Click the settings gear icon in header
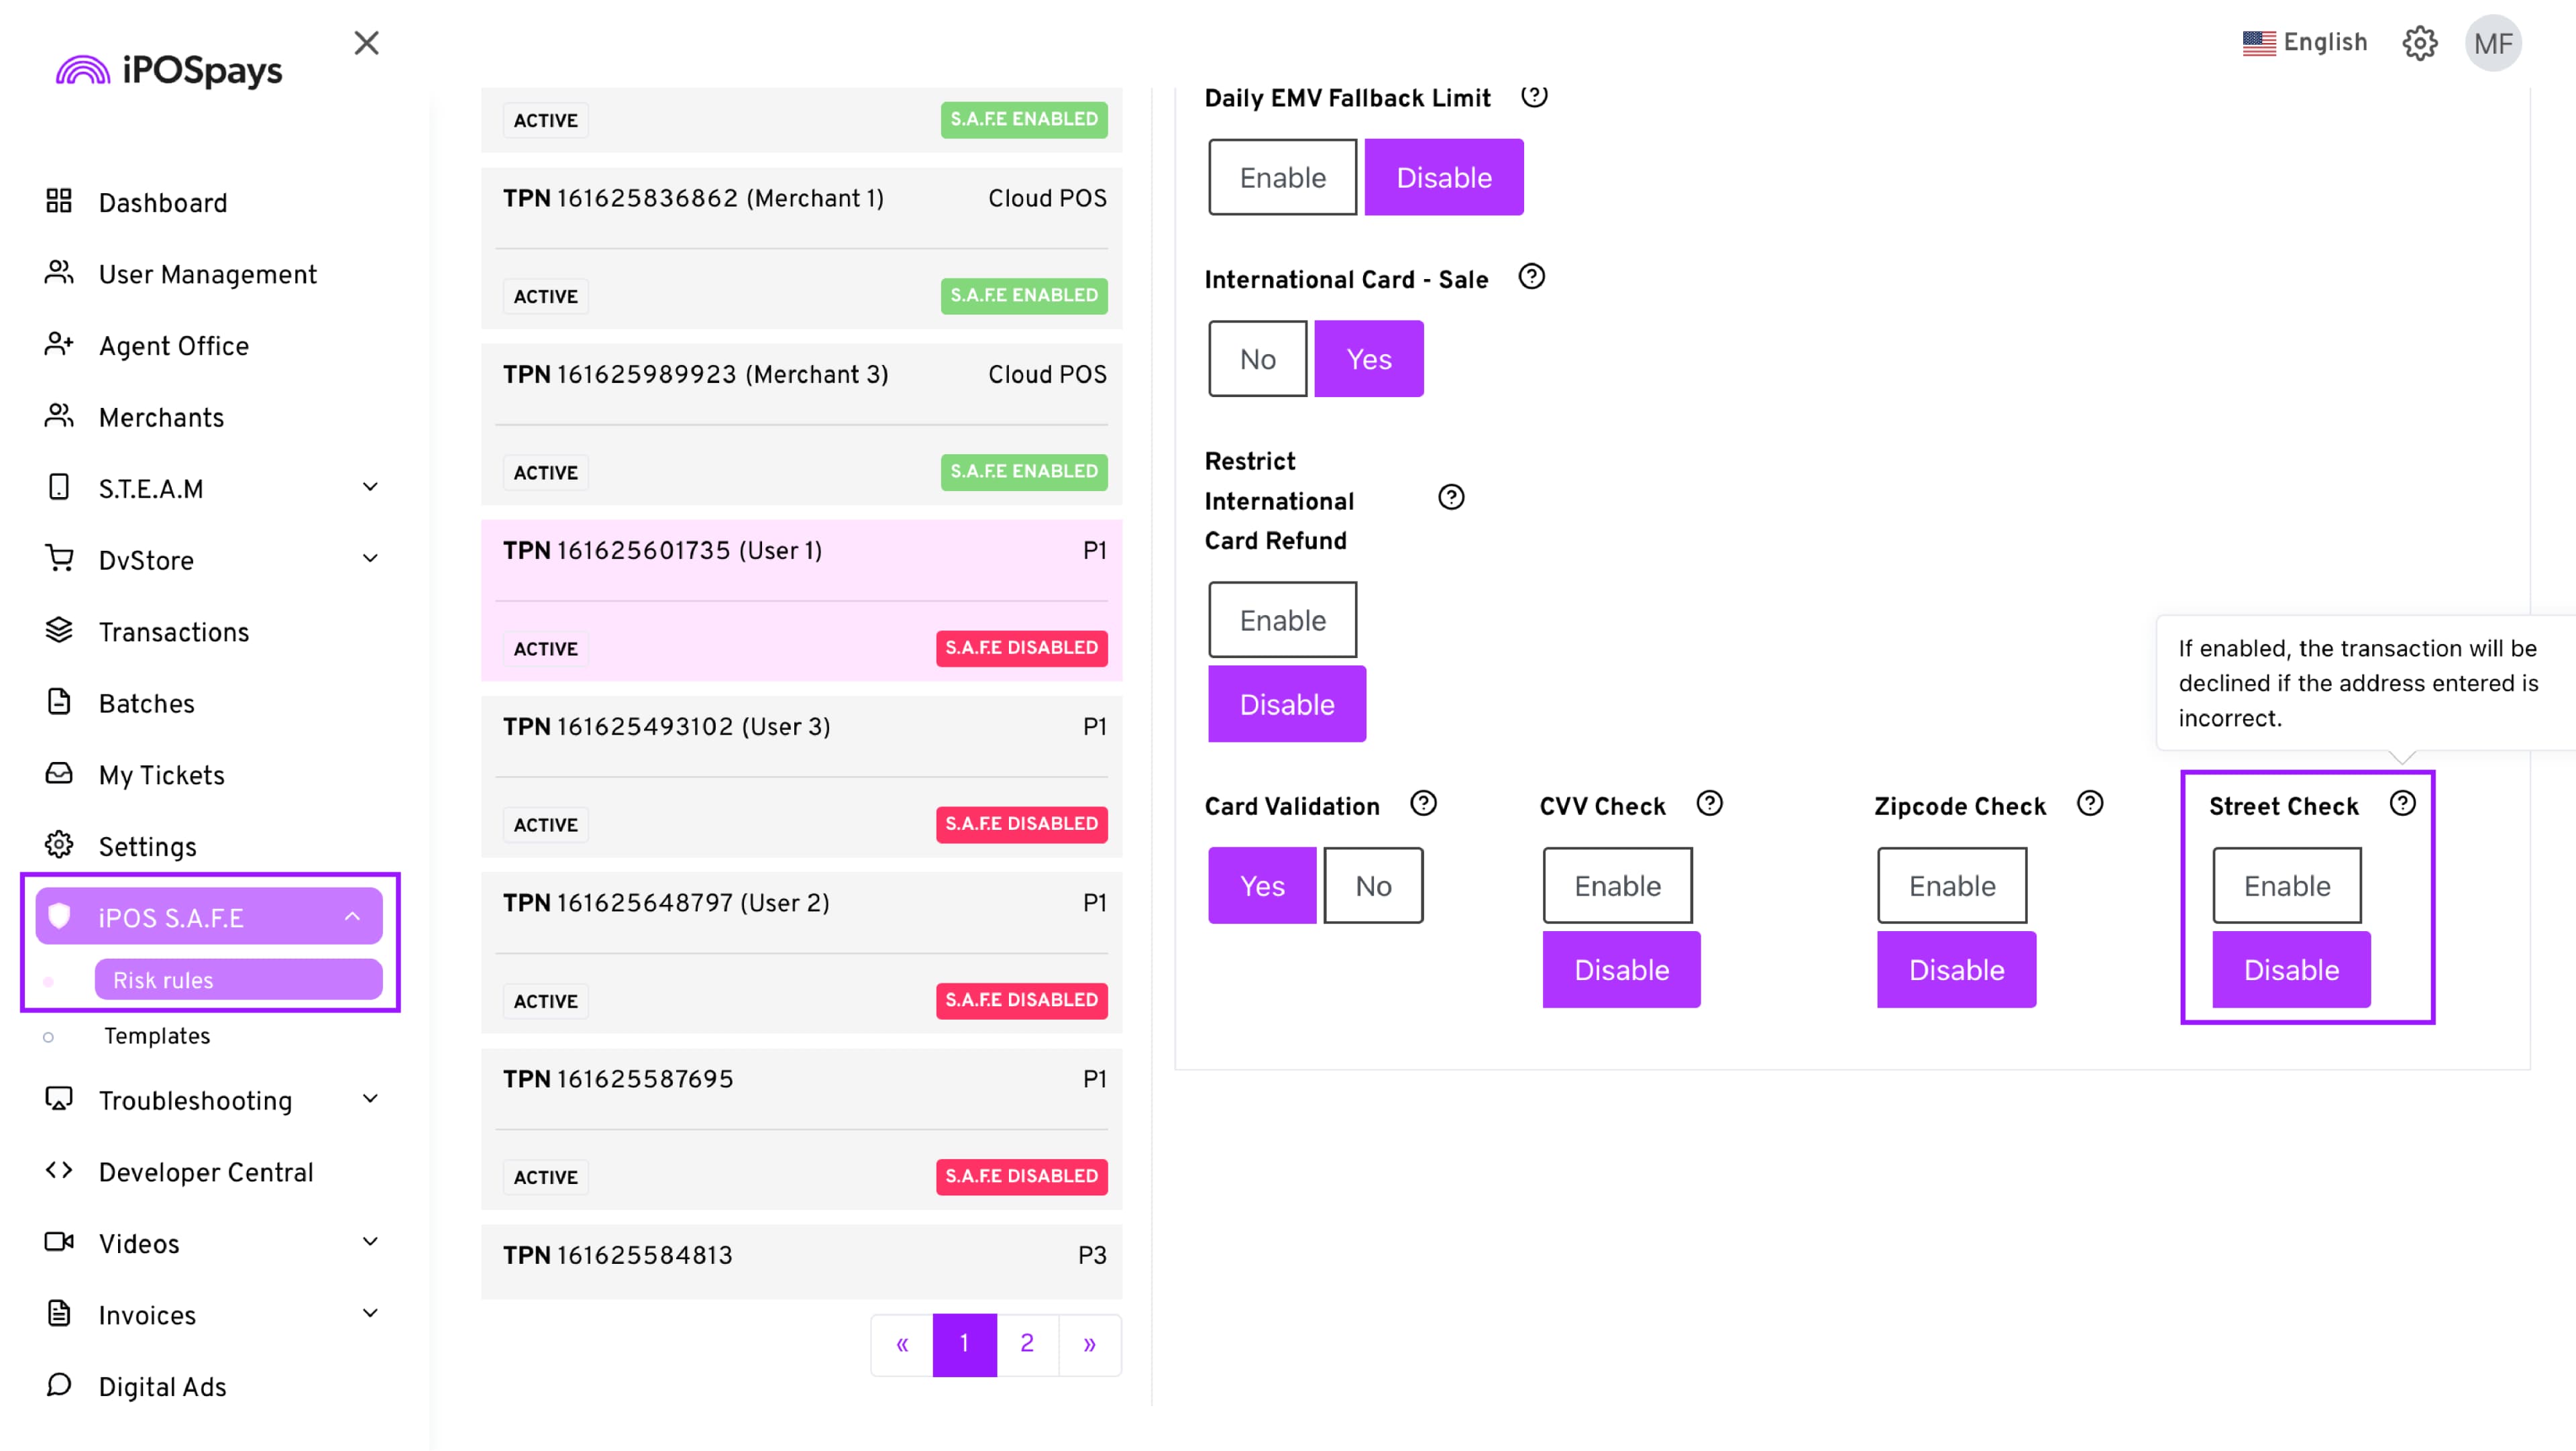Viewport: 2576px width, 1451px height. (x=2419, y=43)
